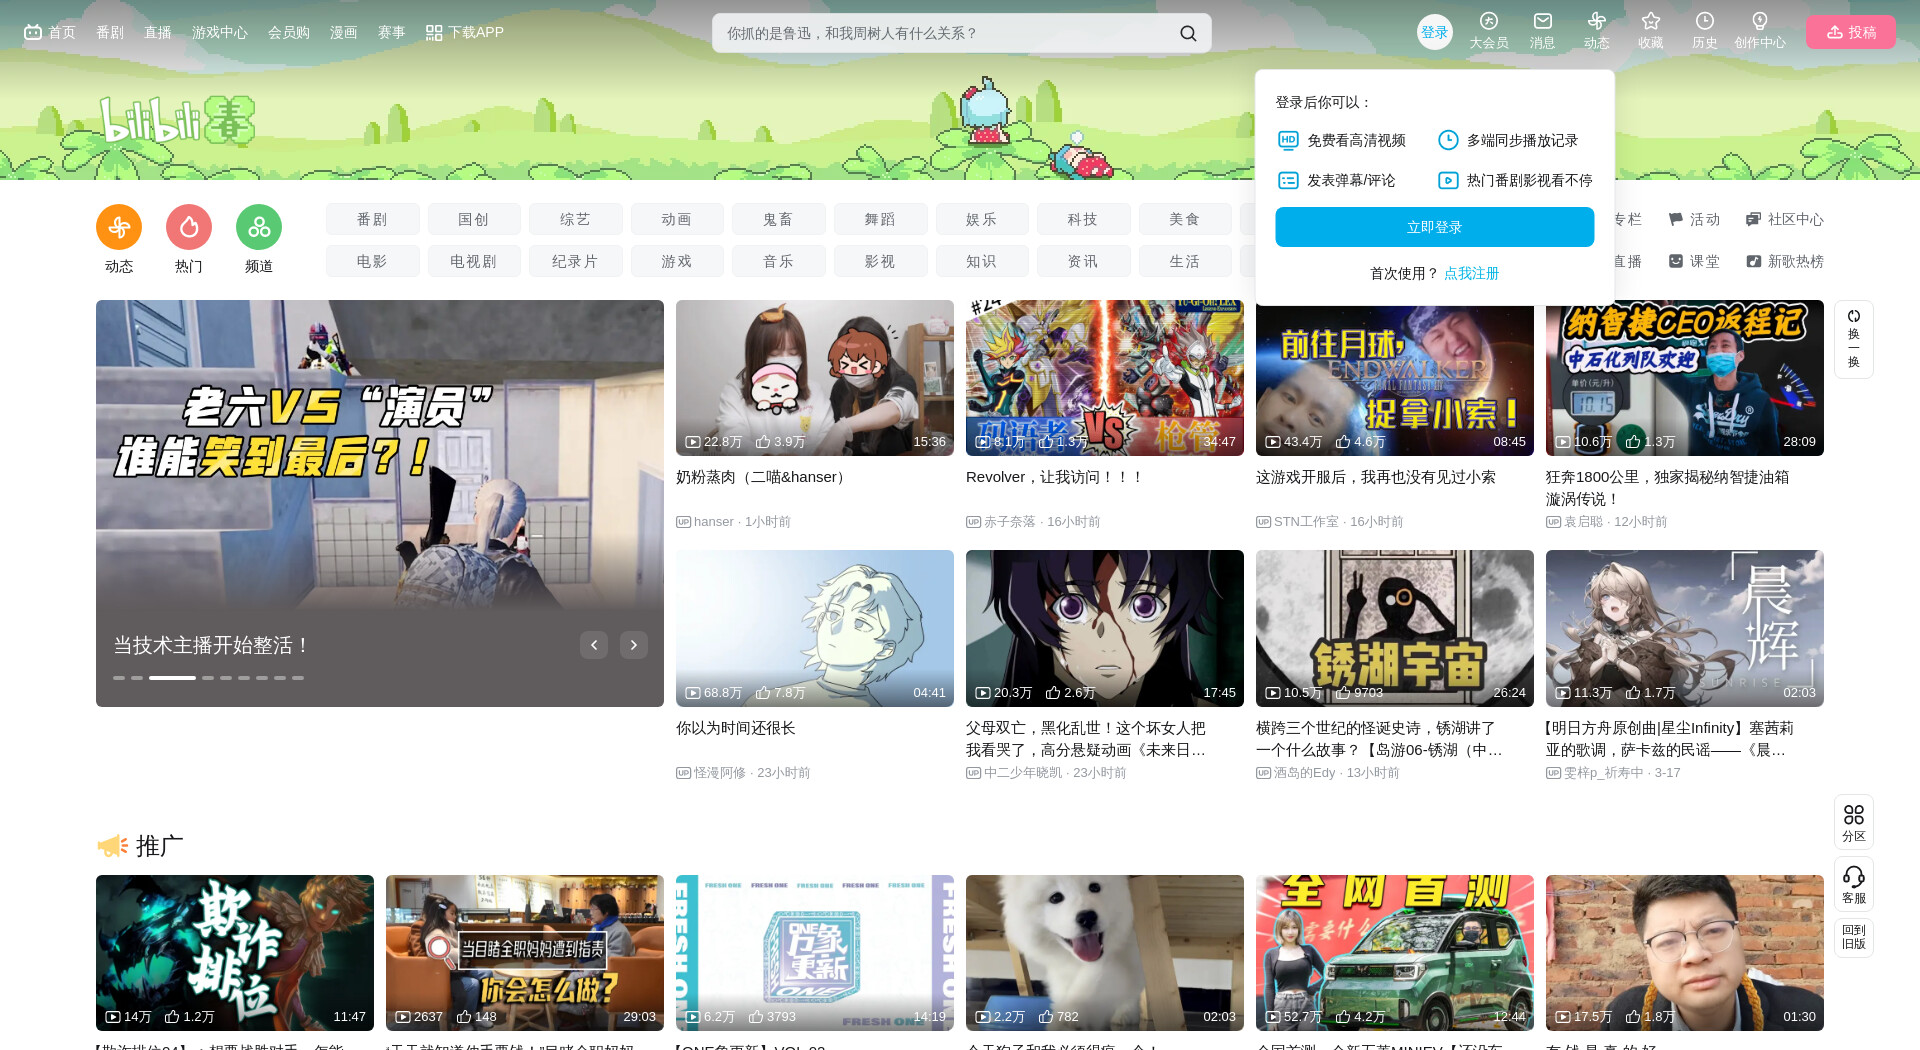
Task: Select the 音乐 category tag
Action: point(779,261)
